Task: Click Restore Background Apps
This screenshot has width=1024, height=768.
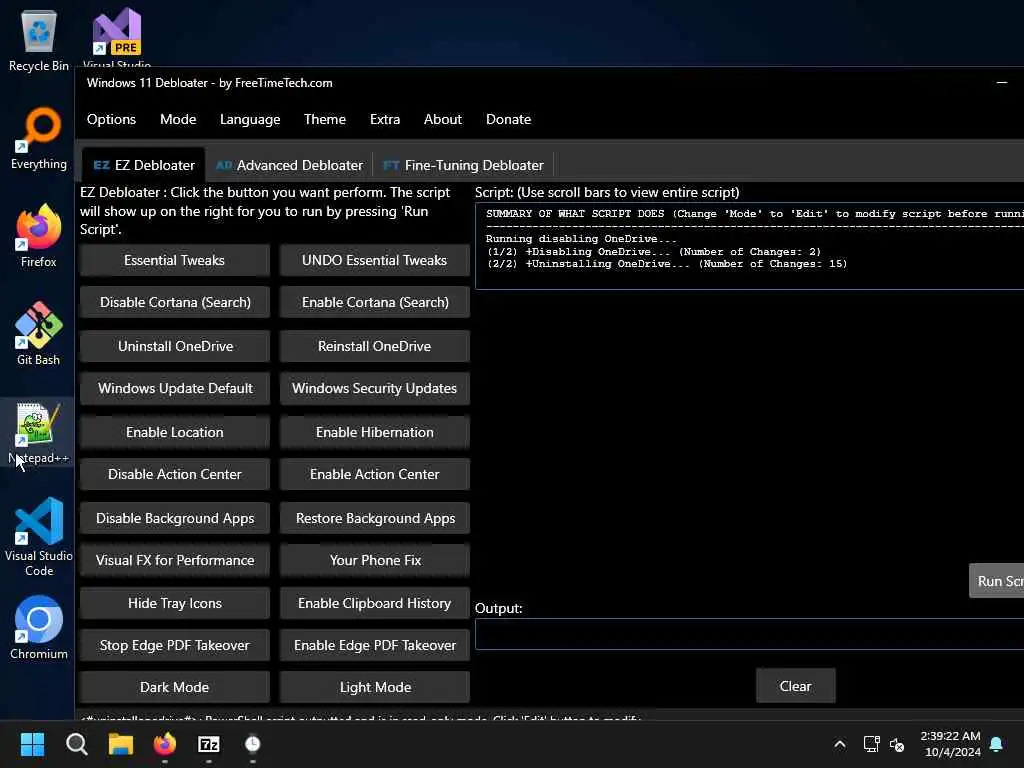Action: [x=374, y=519]
